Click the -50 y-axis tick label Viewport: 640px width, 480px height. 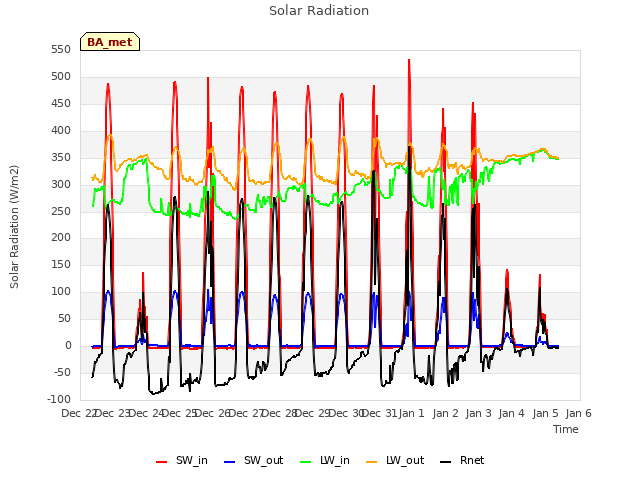62,372
